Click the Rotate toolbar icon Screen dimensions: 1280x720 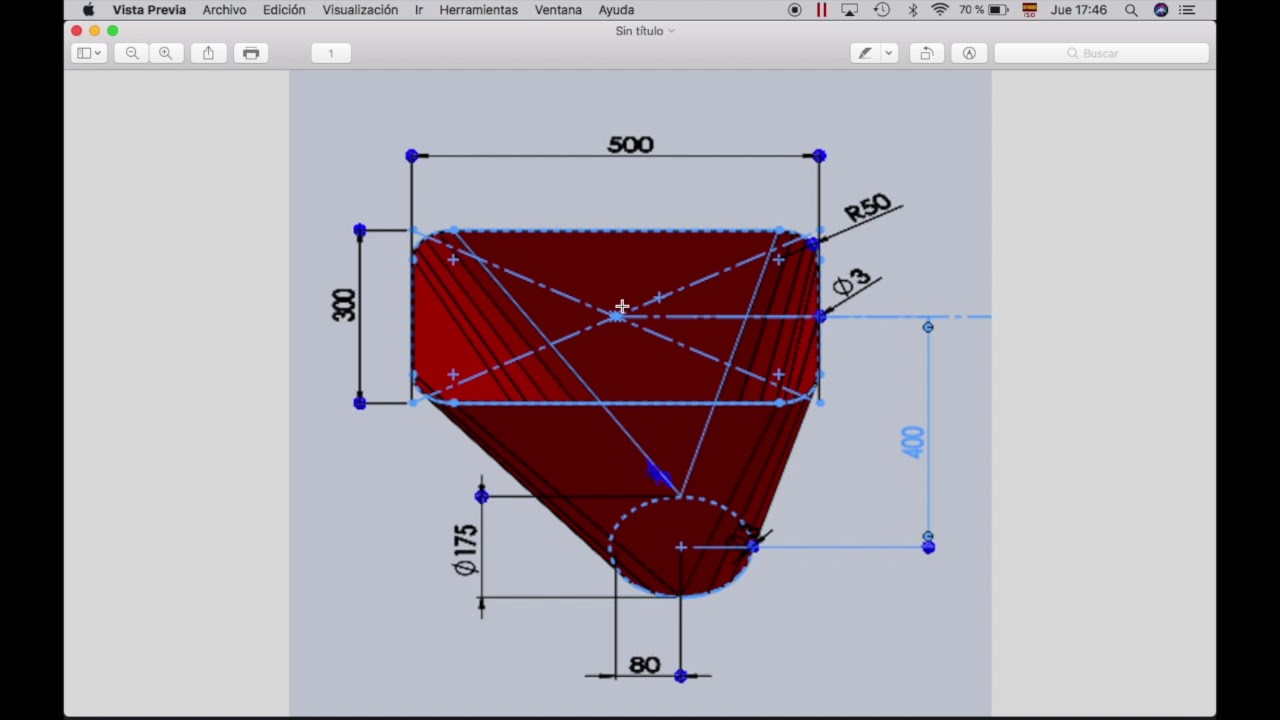coord(926,53)
